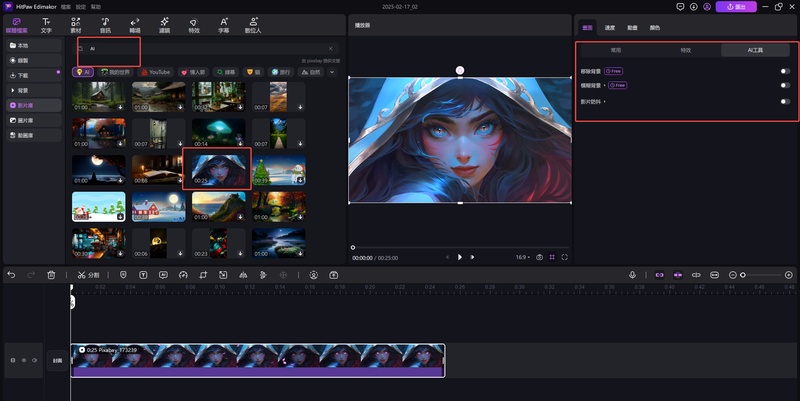Enable the 模糊背景 (Blur Background) switch
This screenshot has height=401, width=800.
pyautogui.click(x=785, y=86)
